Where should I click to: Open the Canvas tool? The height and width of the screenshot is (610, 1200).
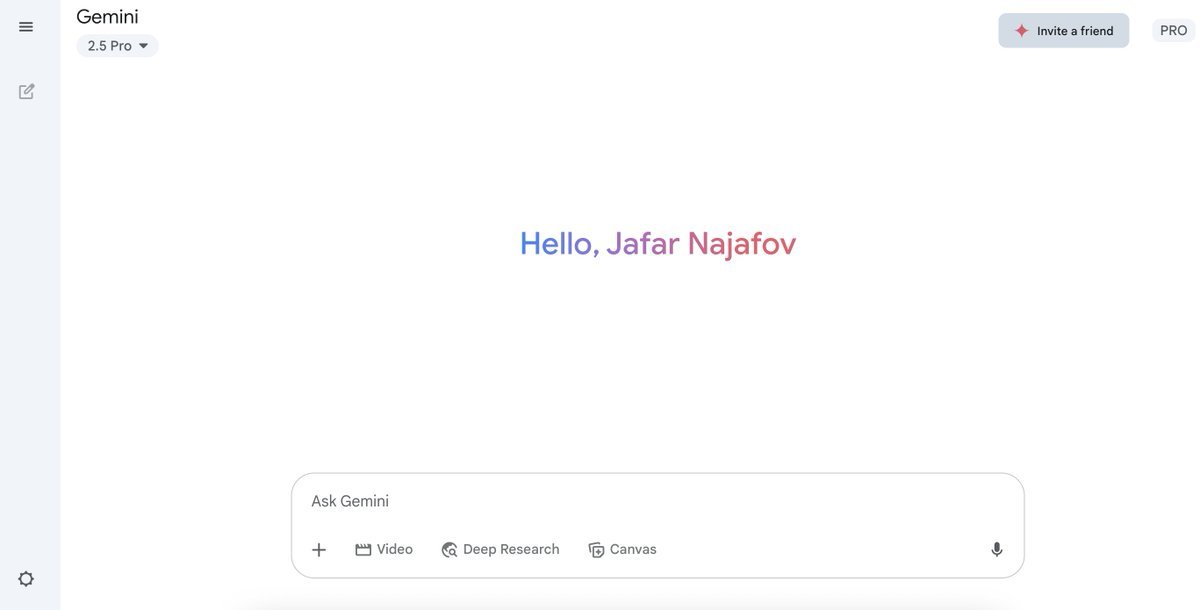coord(622,549)
